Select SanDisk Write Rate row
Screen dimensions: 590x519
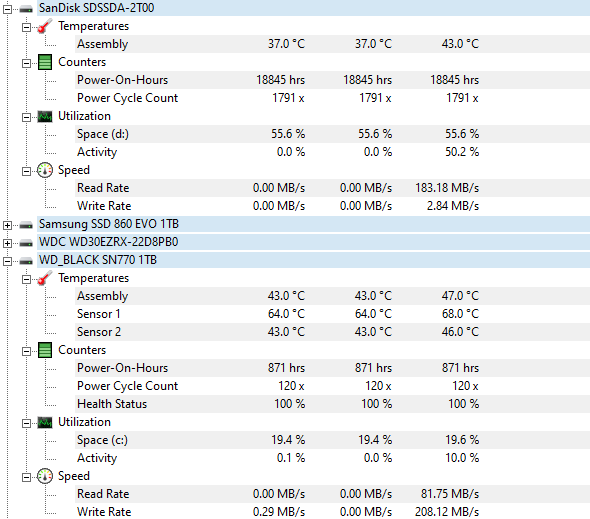click(332, 206)
